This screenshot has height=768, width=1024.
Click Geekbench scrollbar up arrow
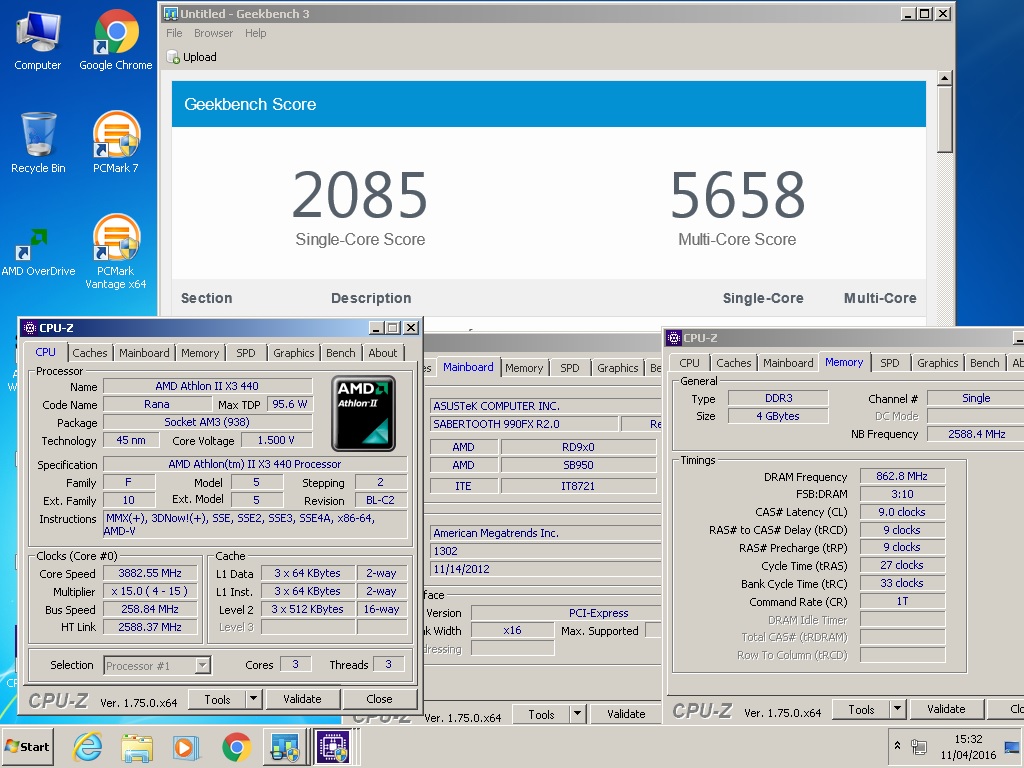pyautogui.click(x=944, y=78)
